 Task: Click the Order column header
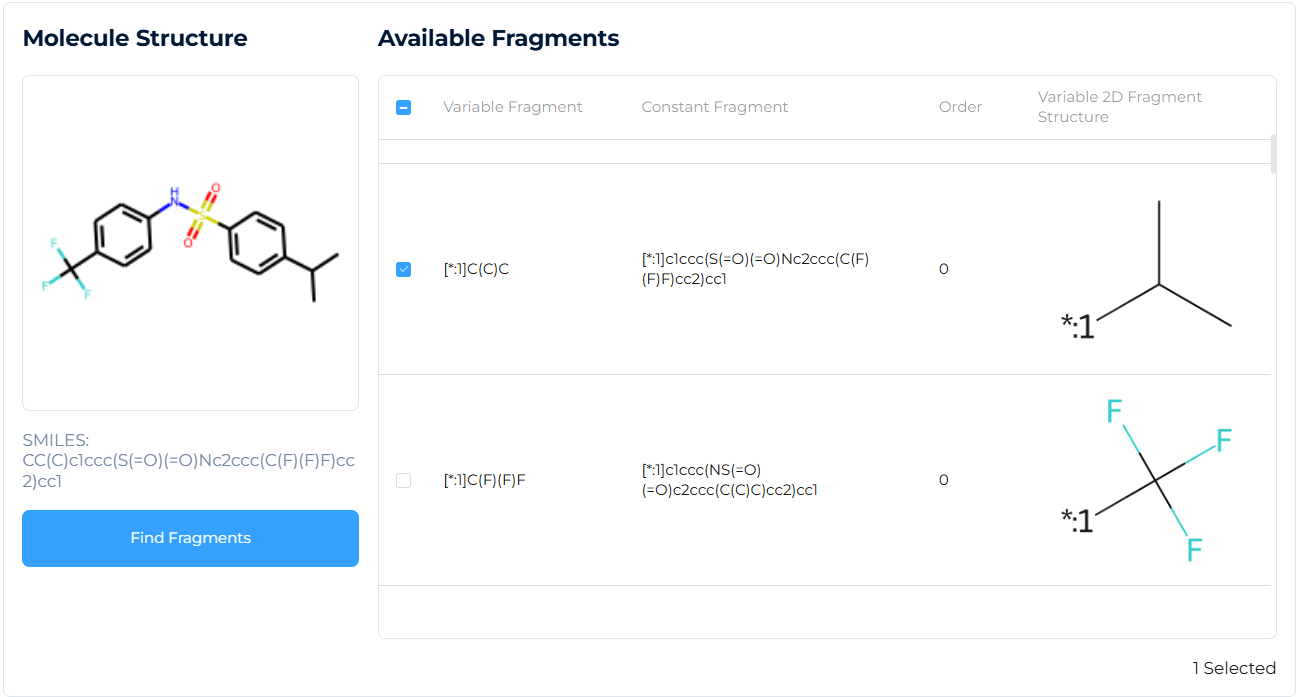[960, 107]
